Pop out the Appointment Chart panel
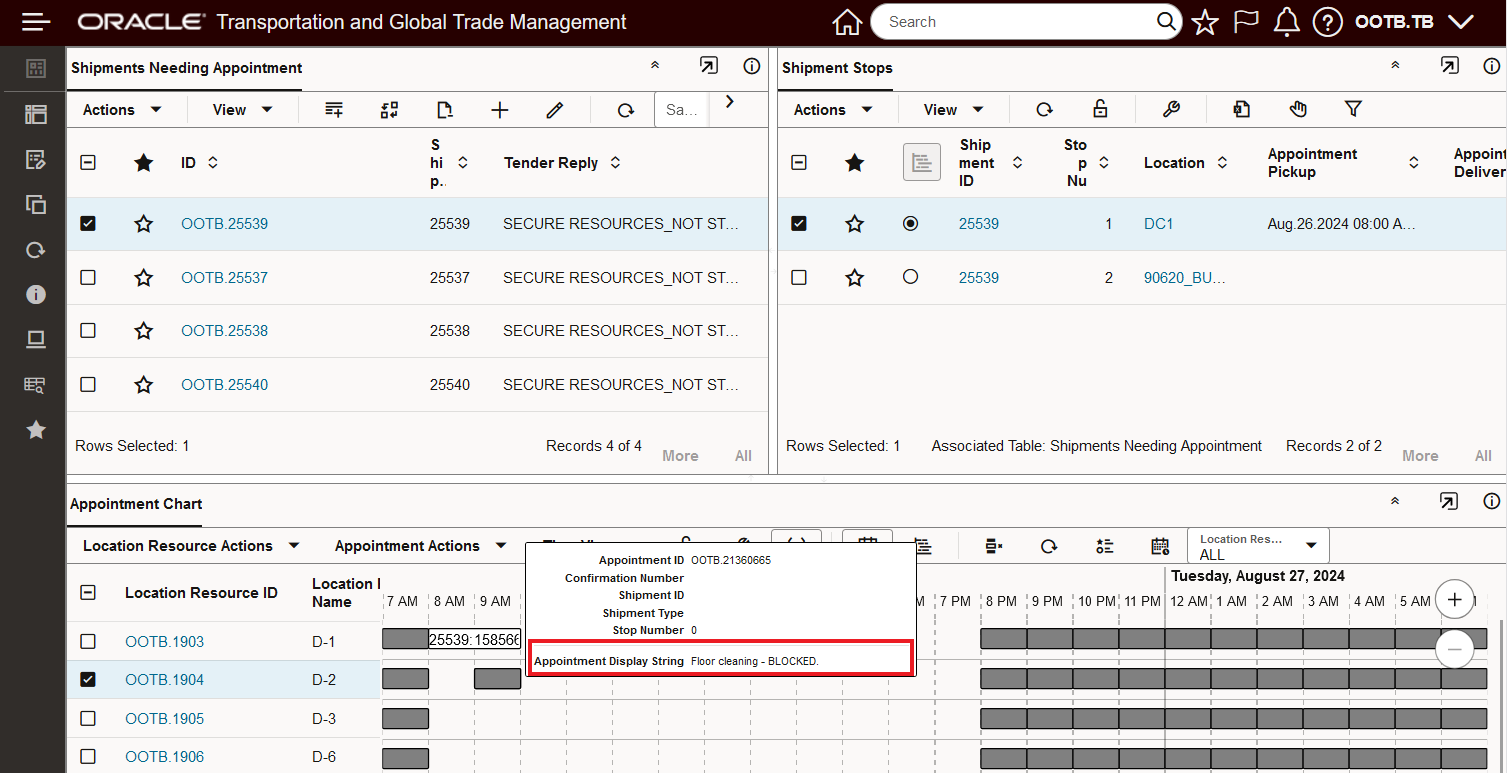1507x773 pixels. click(x=1449, y=501)
